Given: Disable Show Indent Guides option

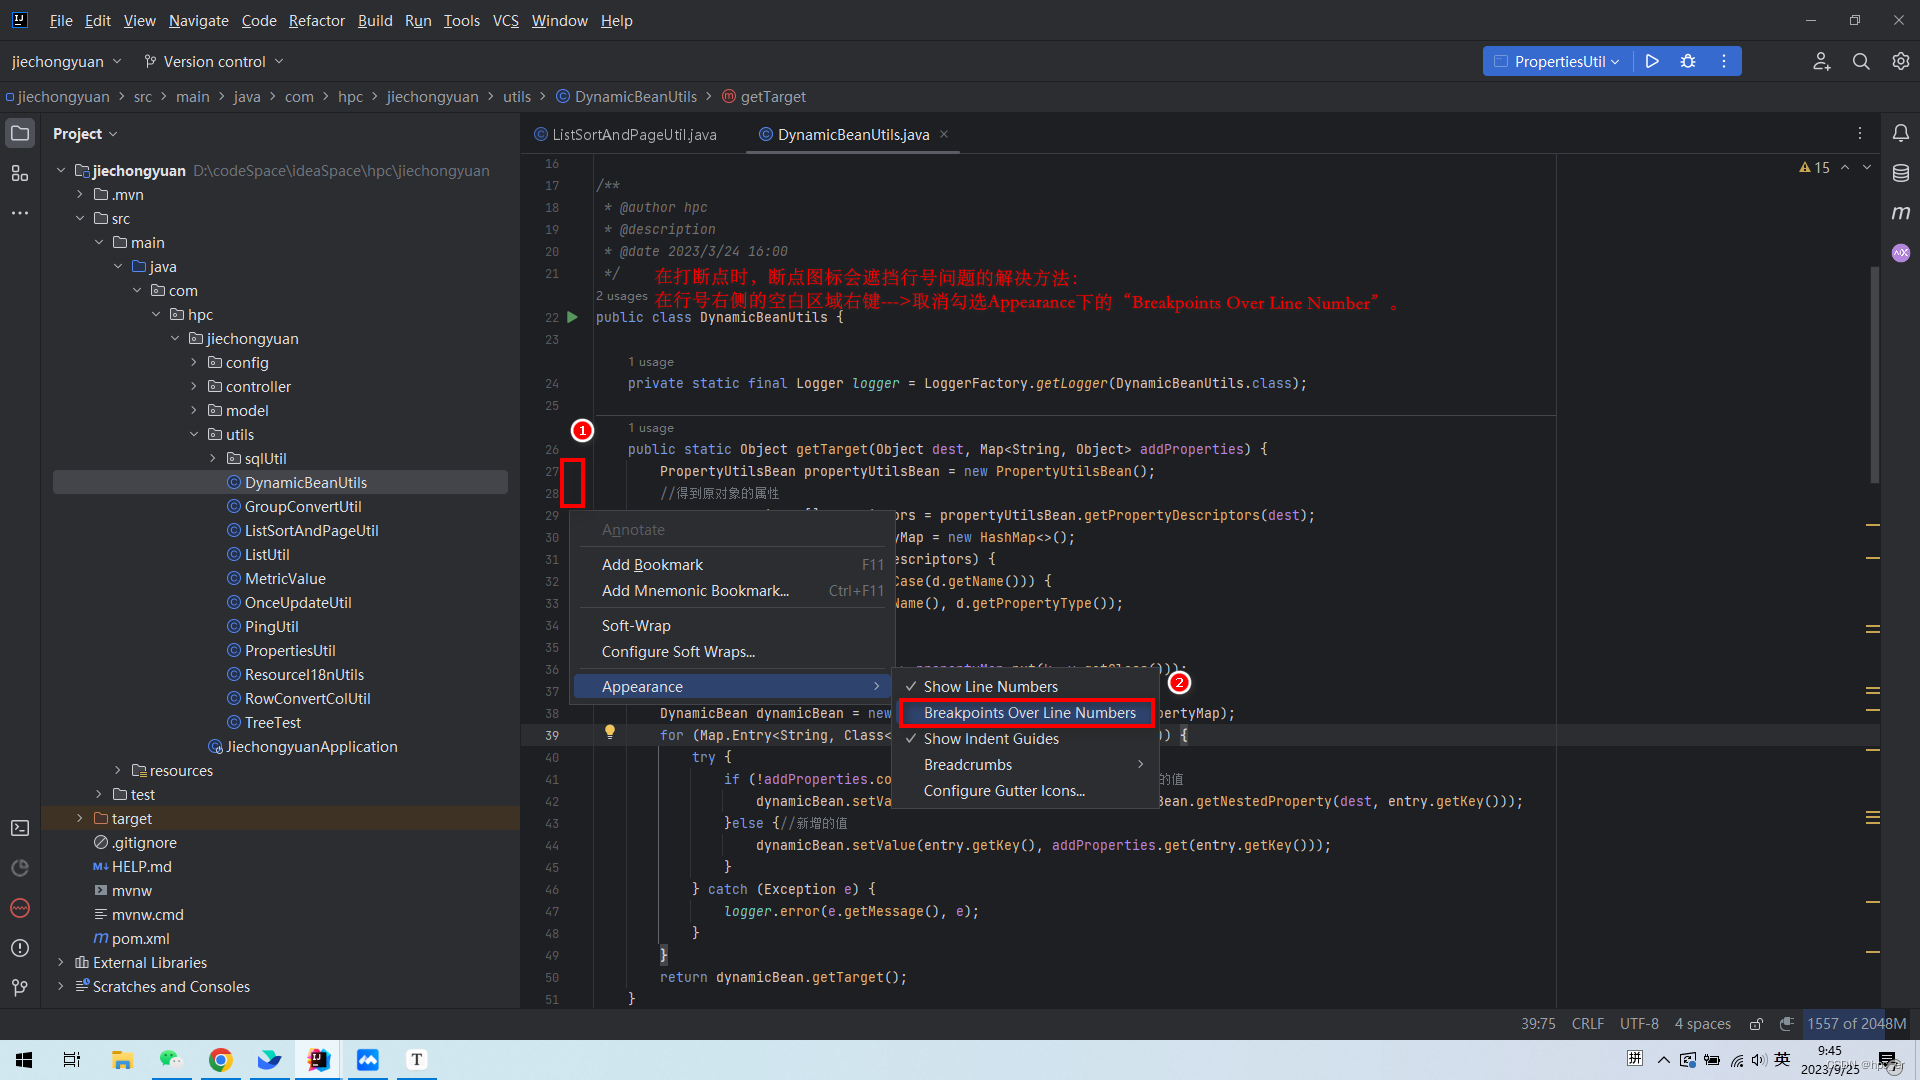Looking at the screenshot, I should 990,739.
